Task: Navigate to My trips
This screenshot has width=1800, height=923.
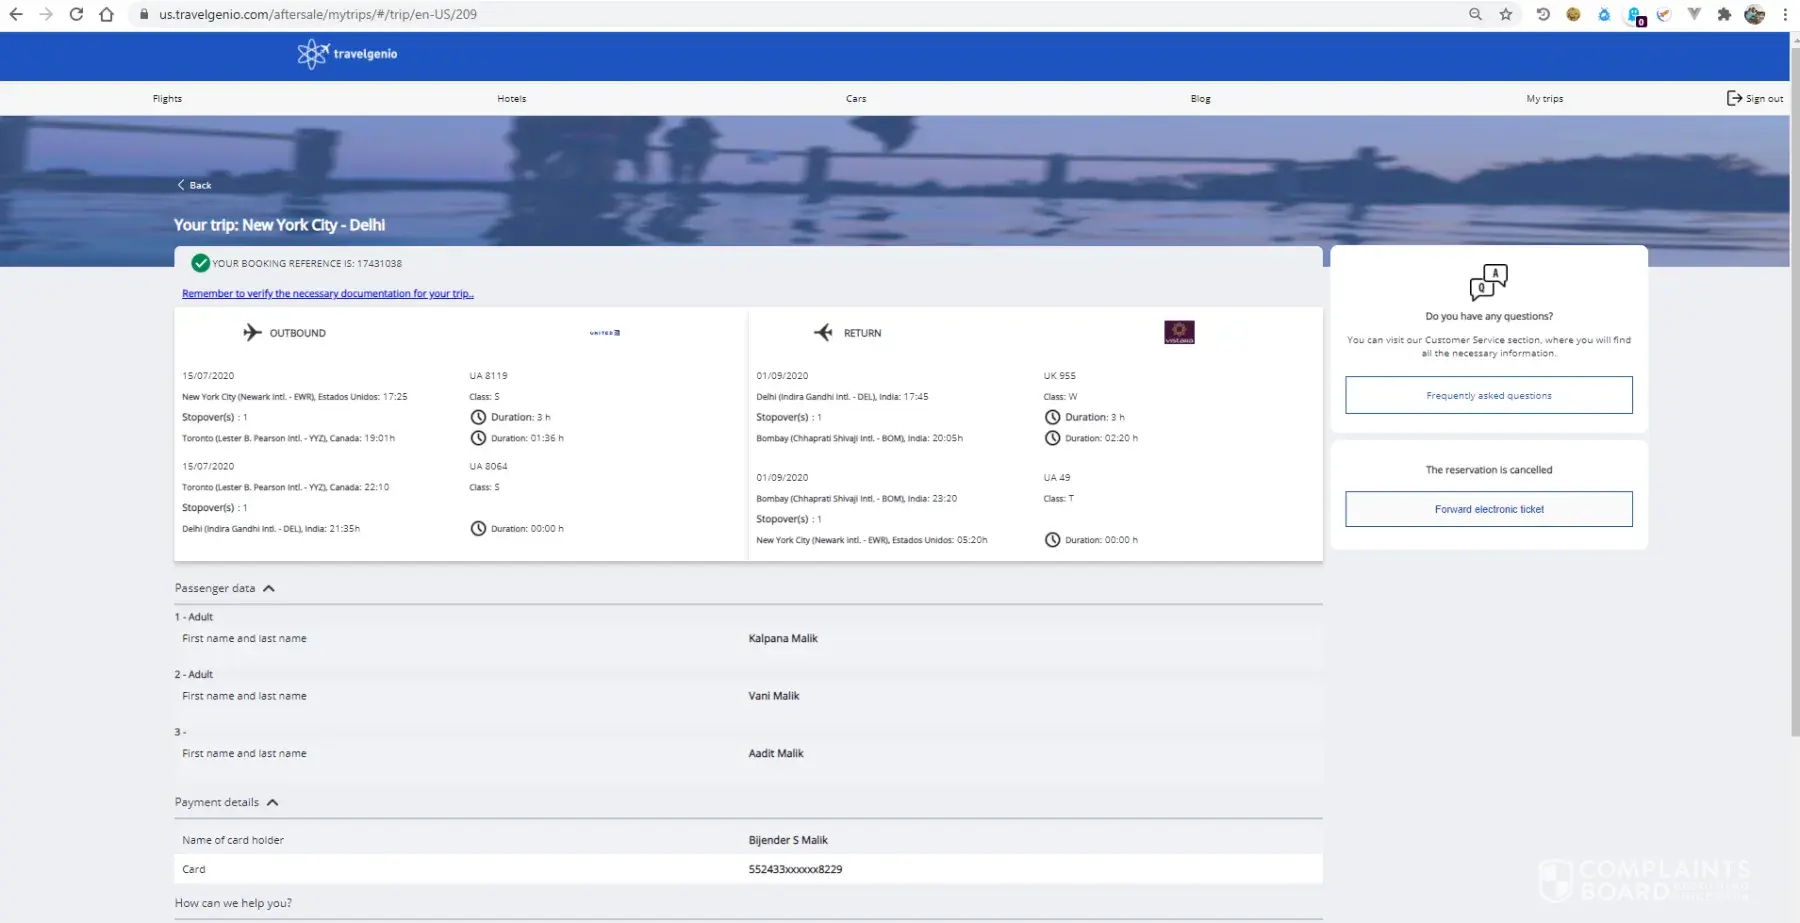Action: 1544,99
